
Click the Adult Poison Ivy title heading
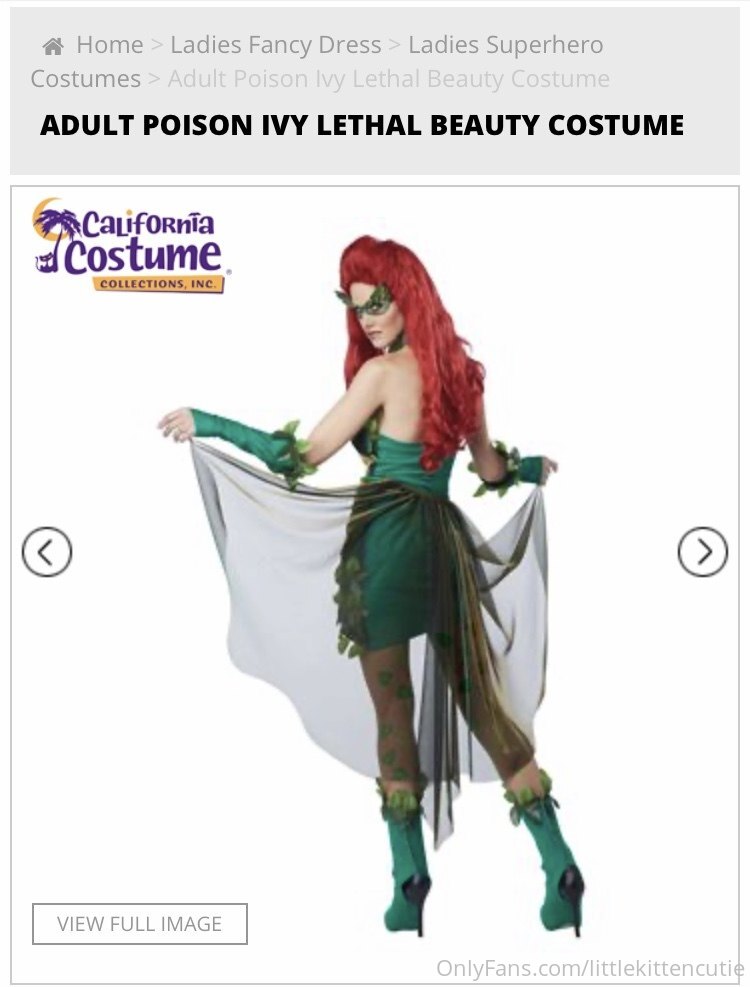tap(362, 125)
